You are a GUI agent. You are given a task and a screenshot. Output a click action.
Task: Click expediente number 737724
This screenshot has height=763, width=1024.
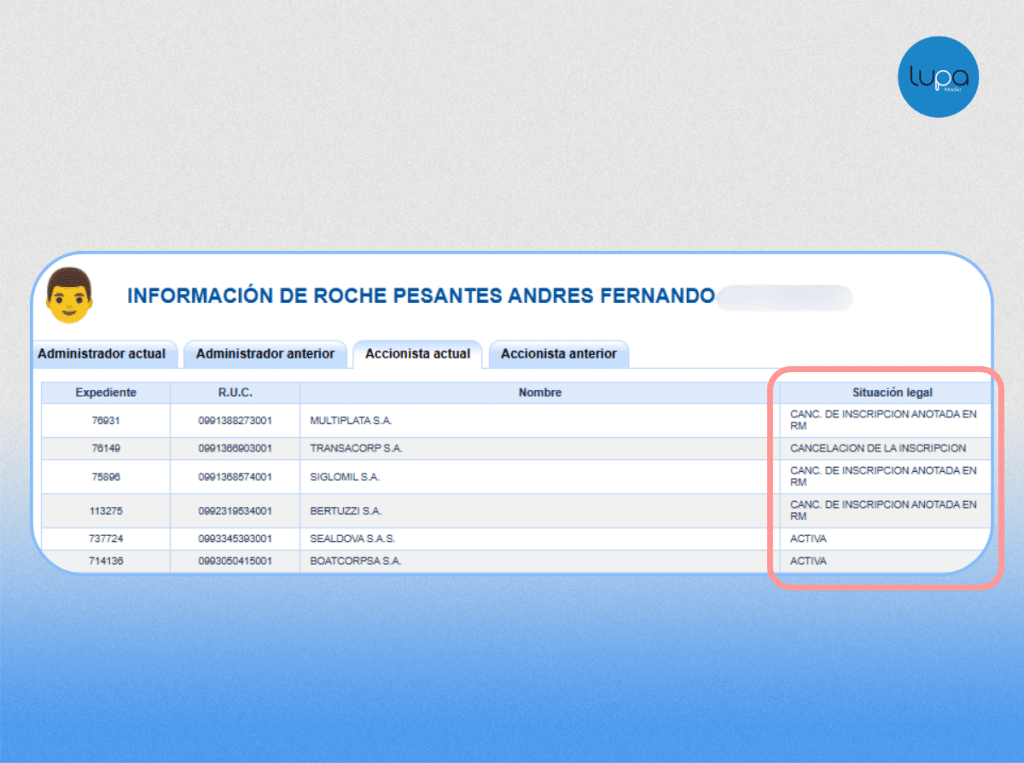106,539
